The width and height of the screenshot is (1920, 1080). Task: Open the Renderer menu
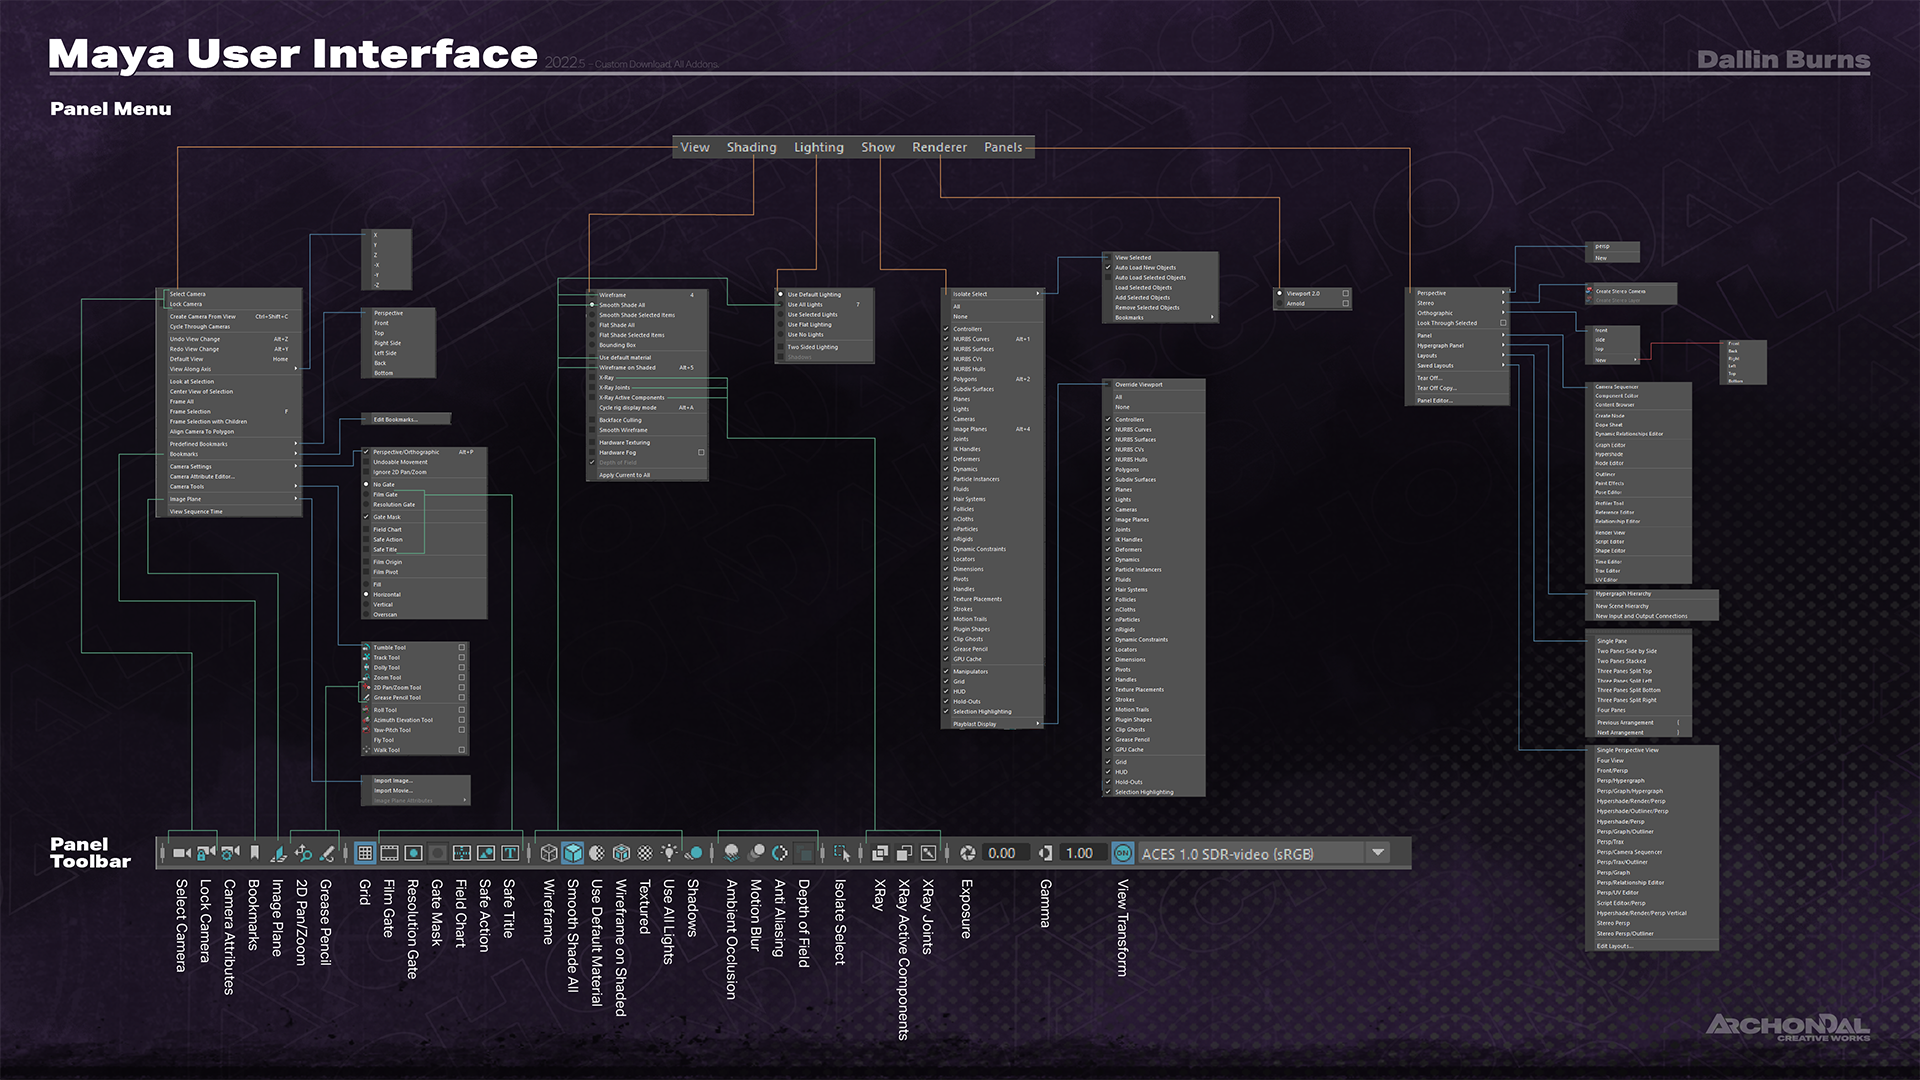(939, 147)
